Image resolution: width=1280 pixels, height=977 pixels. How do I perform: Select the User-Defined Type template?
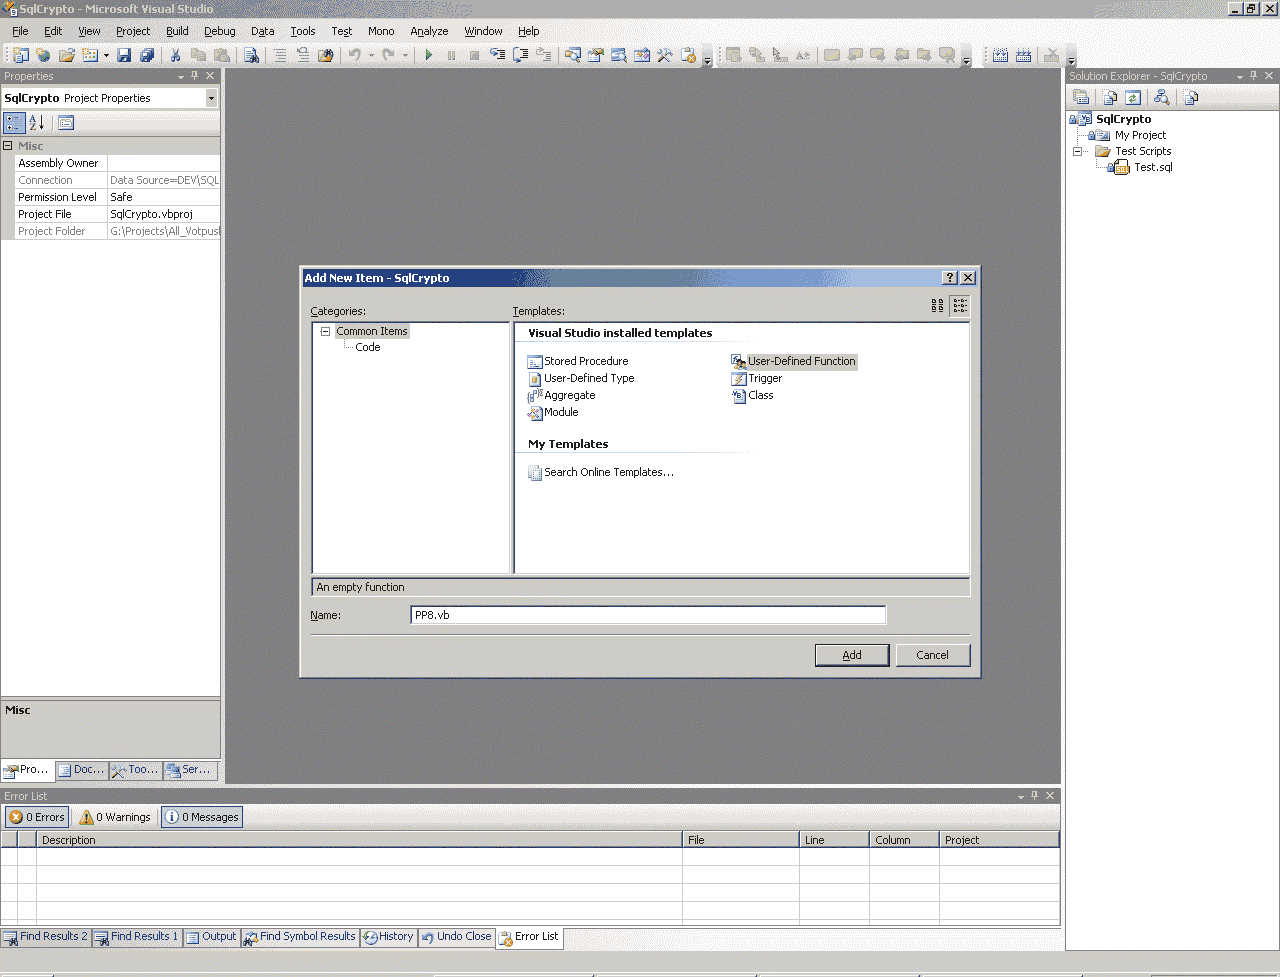click(581, 378)
